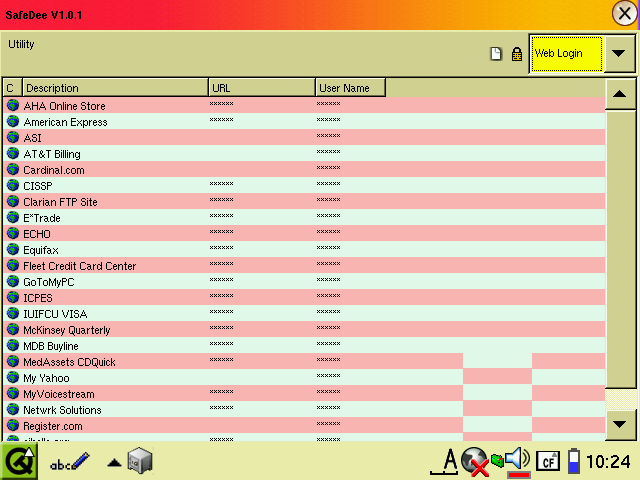Click globe icon beside Equifax
This screenshot has height=480, width=640.
point(13,249)
